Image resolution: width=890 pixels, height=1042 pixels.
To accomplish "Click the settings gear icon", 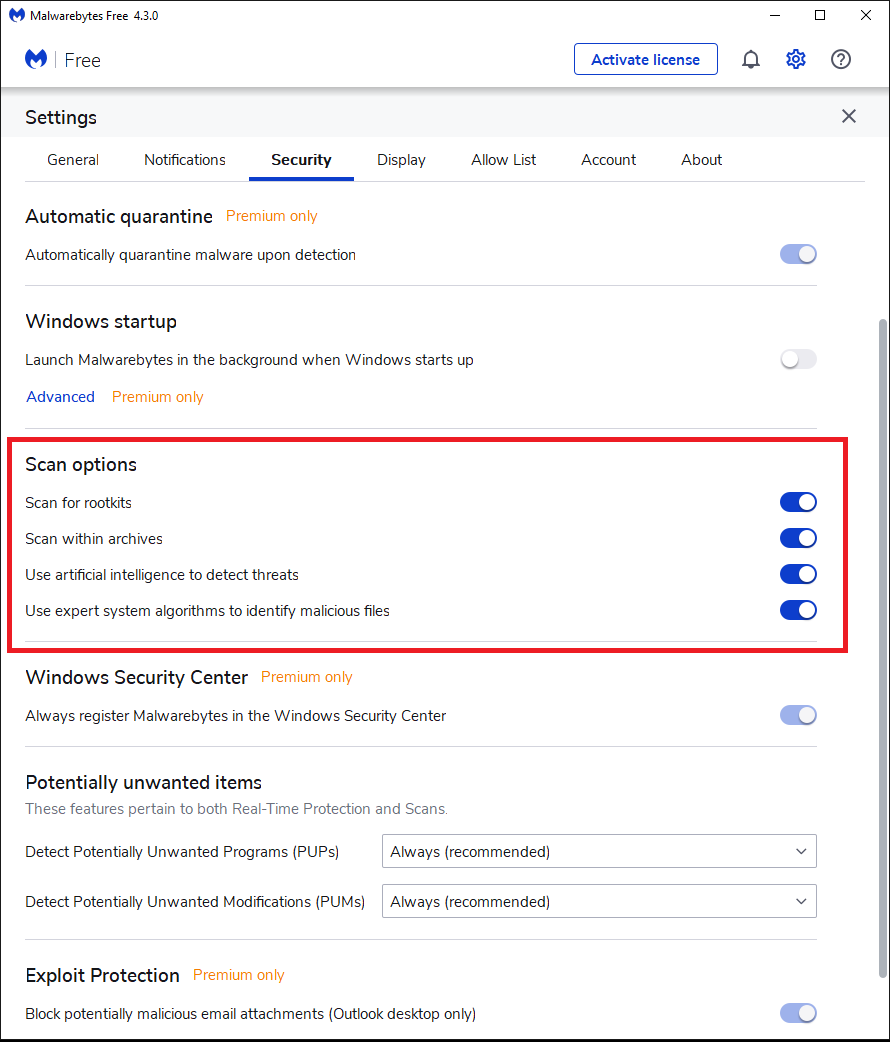I will [796, 60].
